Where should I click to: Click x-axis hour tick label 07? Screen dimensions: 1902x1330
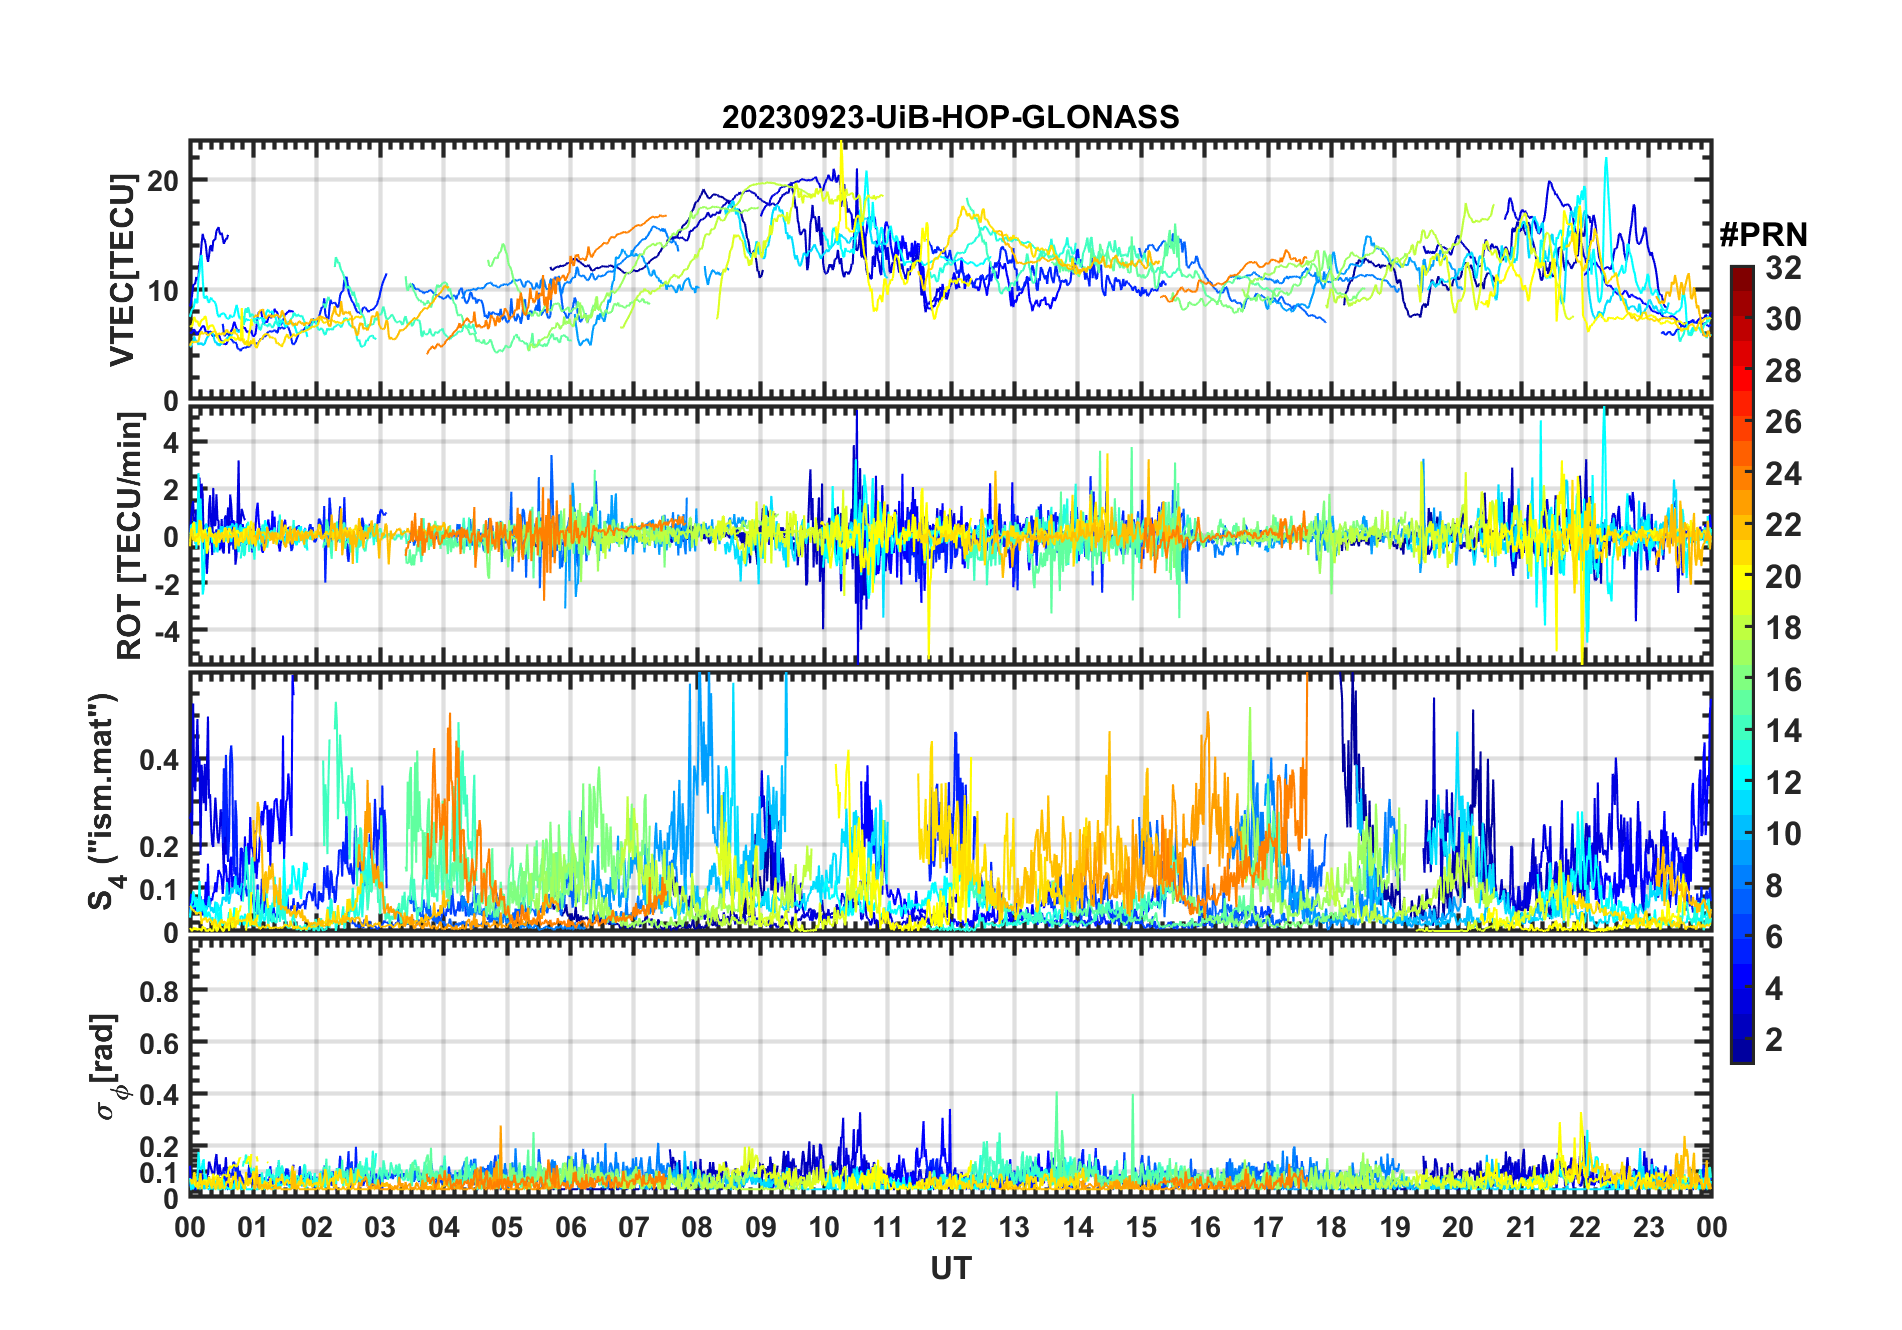[634, 1227]
